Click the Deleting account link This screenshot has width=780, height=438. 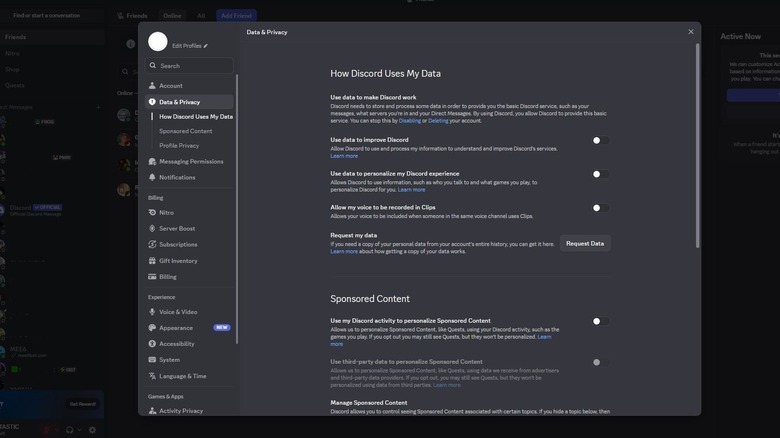pyautogui.click(x=438, y=120)
